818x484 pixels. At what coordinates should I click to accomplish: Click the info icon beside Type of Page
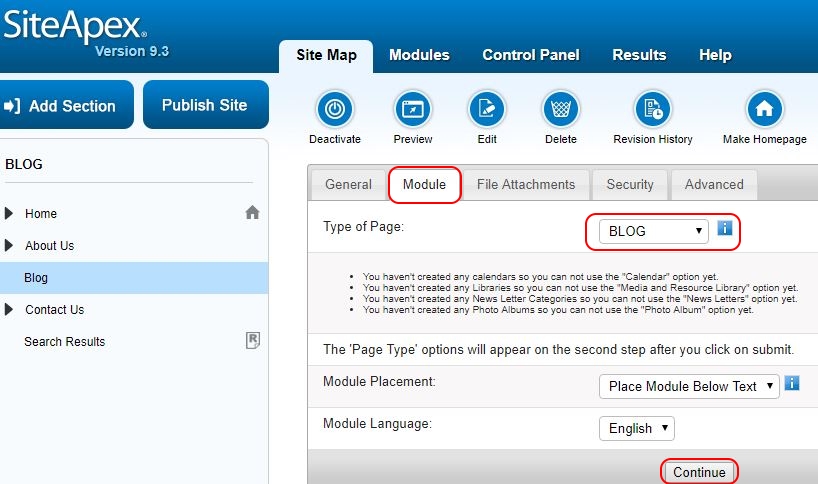[725, 228]
